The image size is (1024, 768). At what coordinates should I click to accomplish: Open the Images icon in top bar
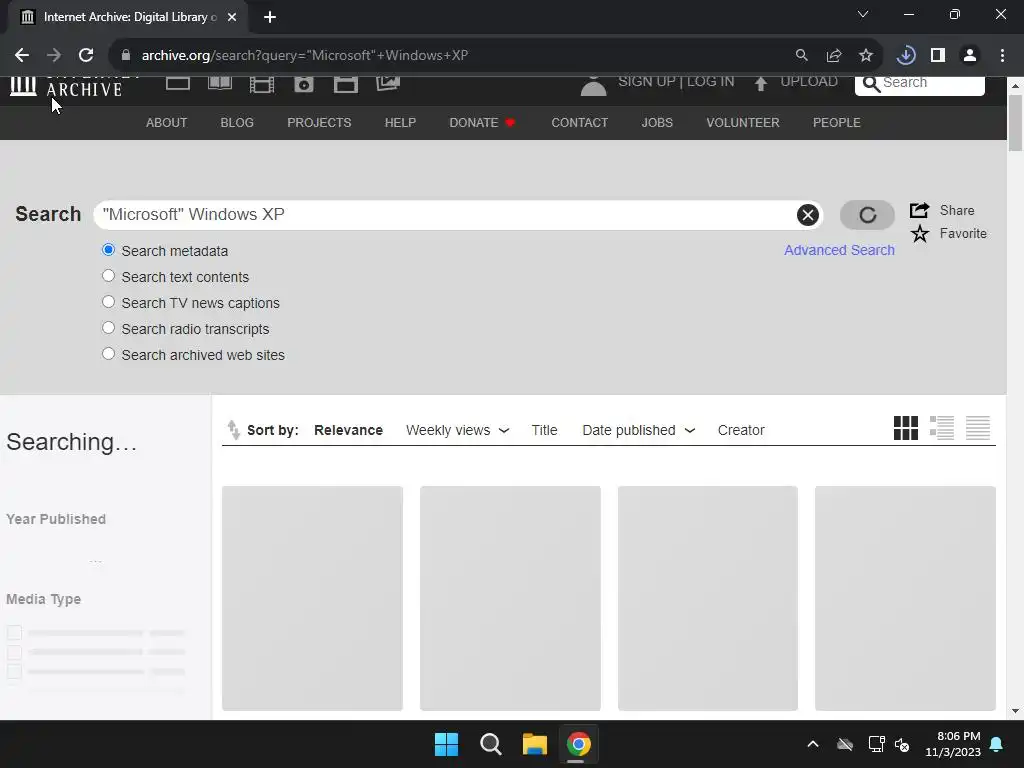tap(388, 84)
